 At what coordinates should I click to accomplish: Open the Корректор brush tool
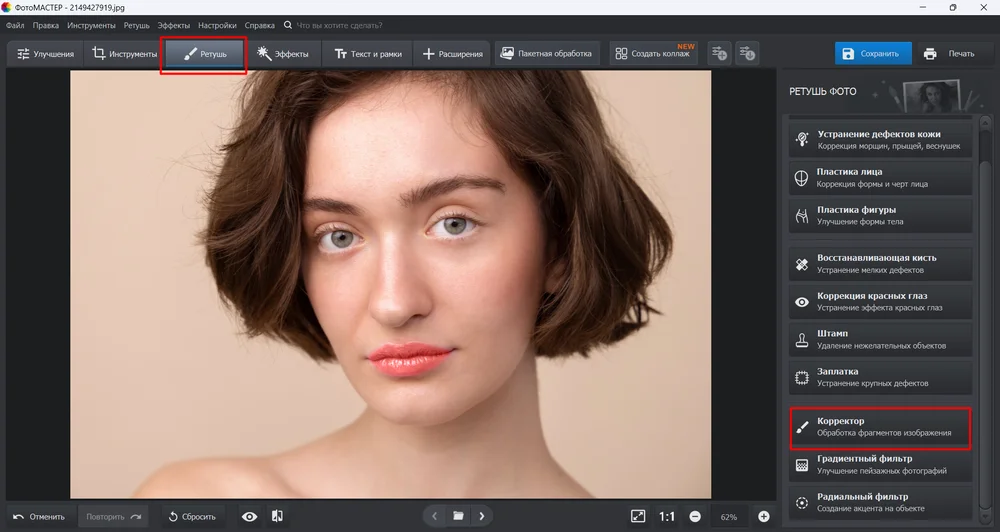880,427
